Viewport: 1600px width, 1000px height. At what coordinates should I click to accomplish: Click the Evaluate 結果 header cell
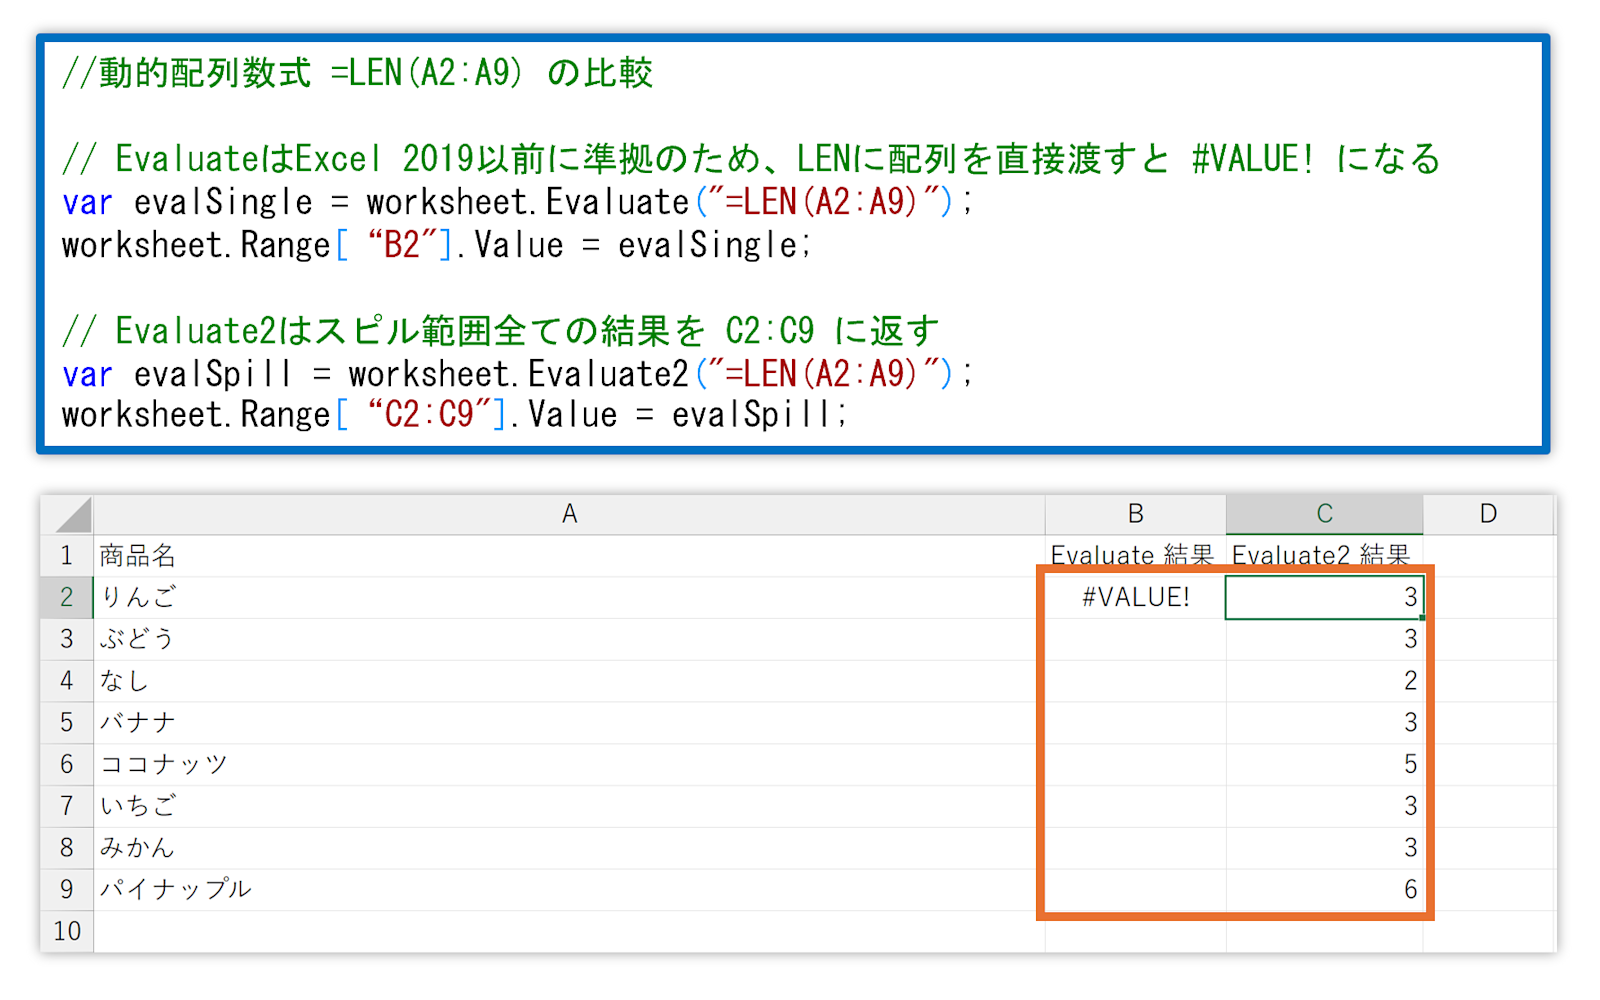(x=1136, y=556)
